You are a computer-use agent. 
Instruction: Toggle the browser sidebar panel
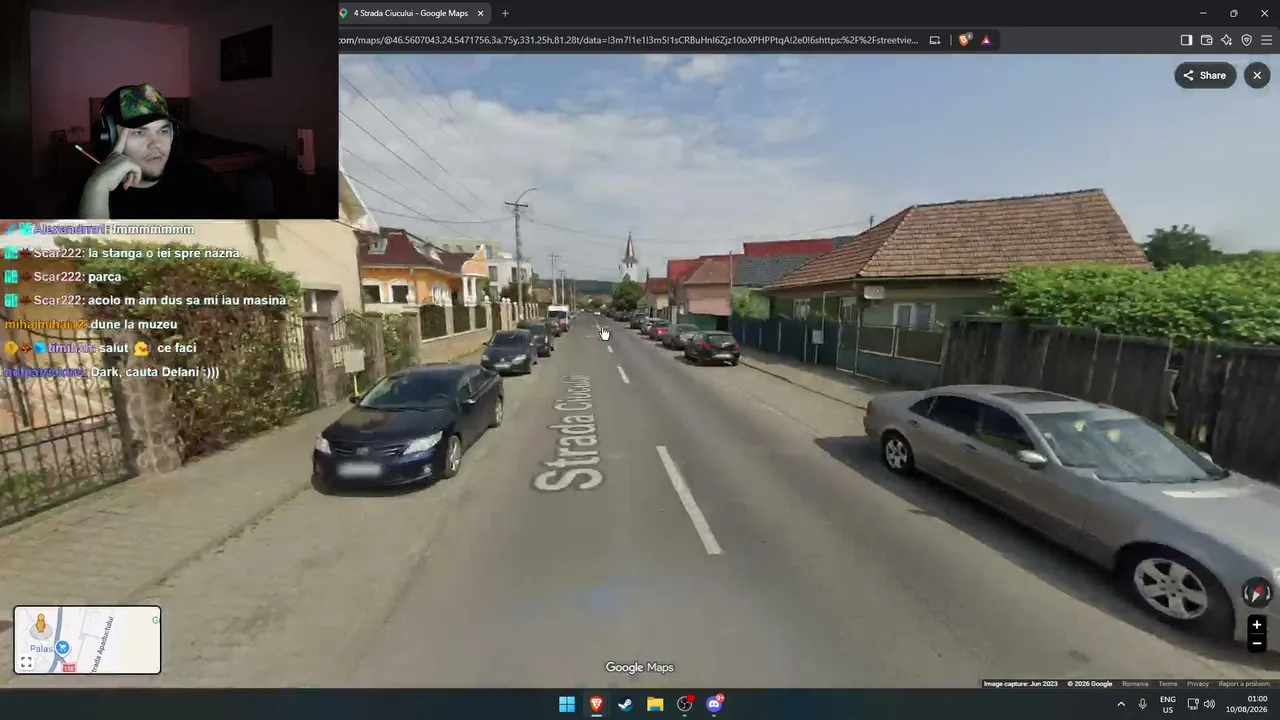[1186, 40]
